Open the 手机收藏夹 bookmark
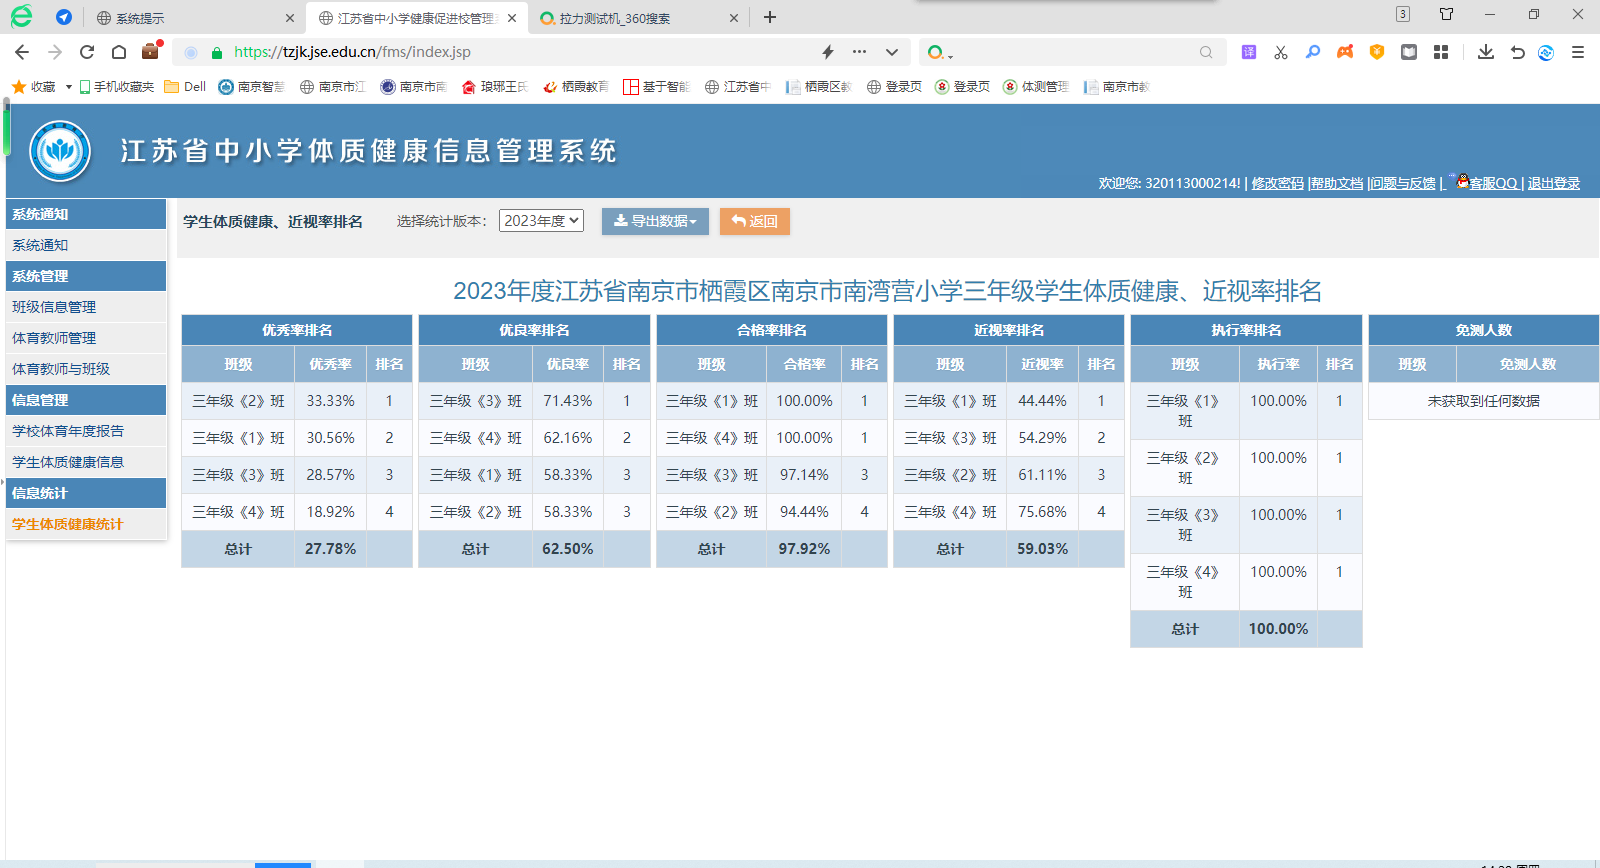 tap(117, 87)
